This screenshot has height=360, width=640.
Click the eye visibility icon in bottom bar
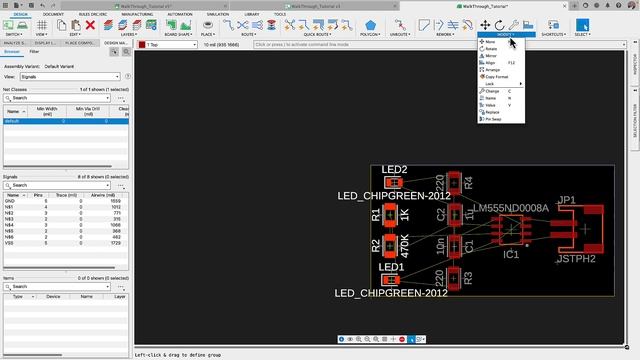pos(350,339)
